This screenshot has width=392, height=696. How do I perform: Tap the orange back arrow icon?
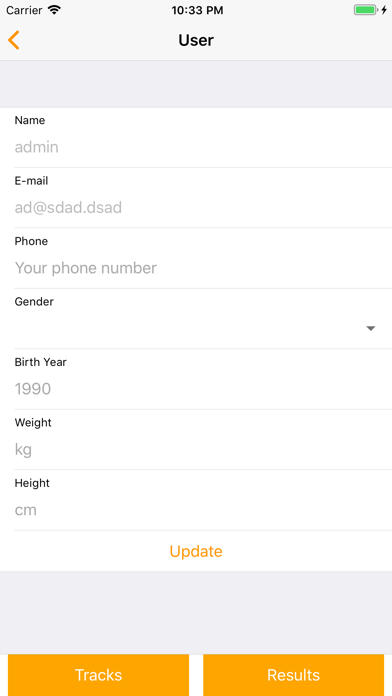[14, 40]
